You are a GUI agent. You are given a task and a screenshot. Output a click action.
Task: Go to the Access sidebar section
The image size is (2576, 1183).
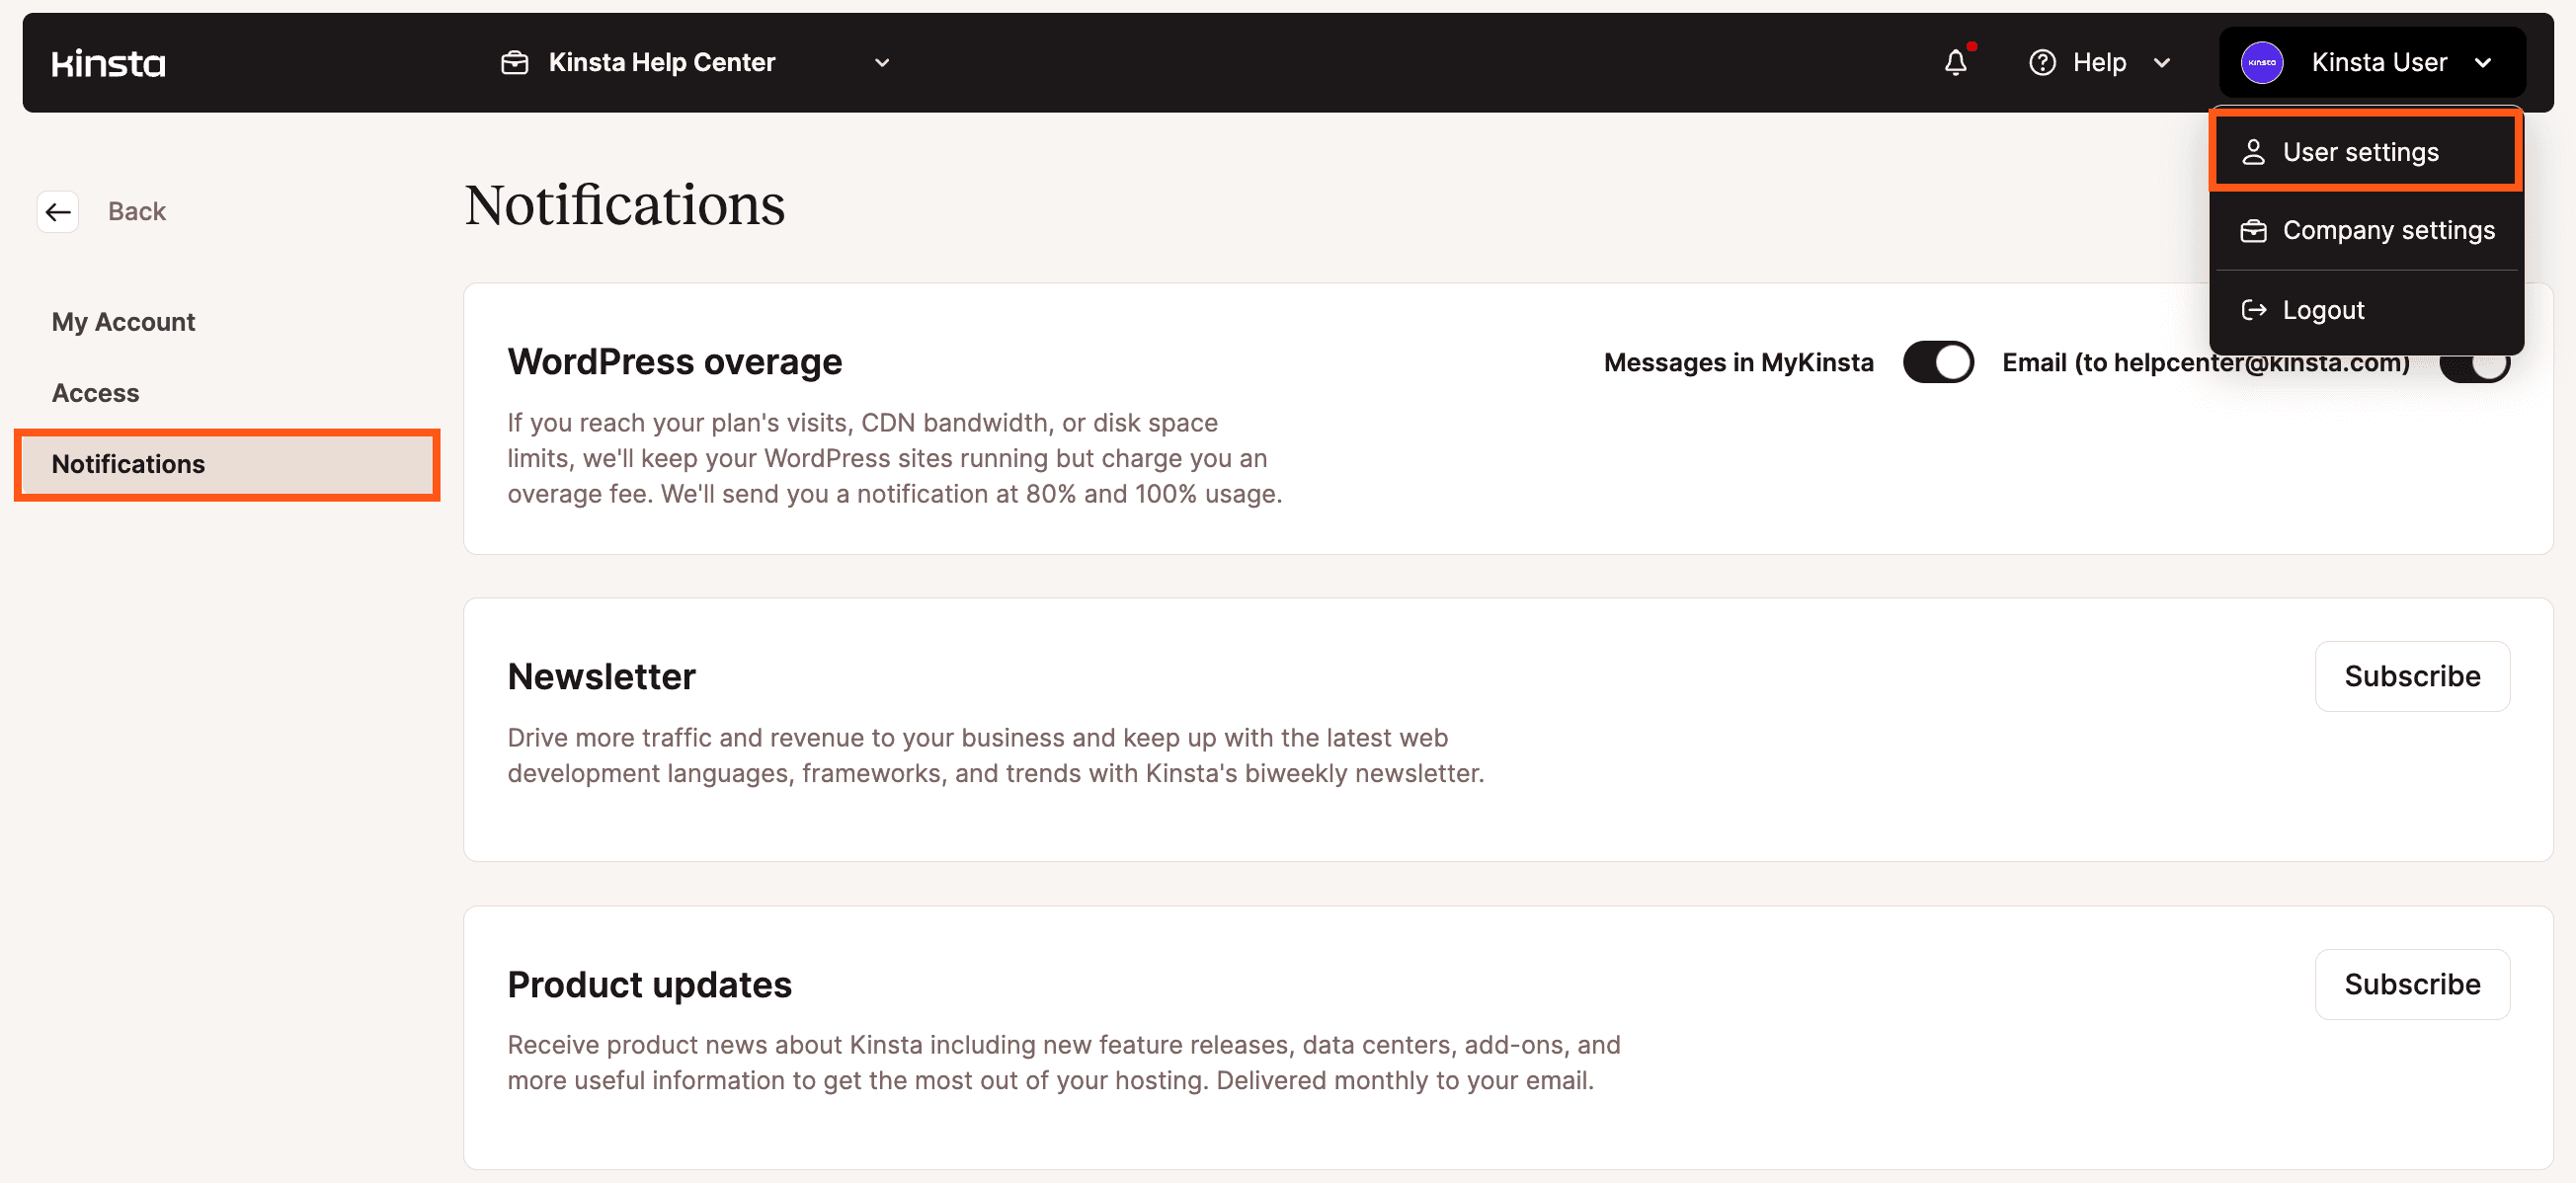(x=95, y=393)
